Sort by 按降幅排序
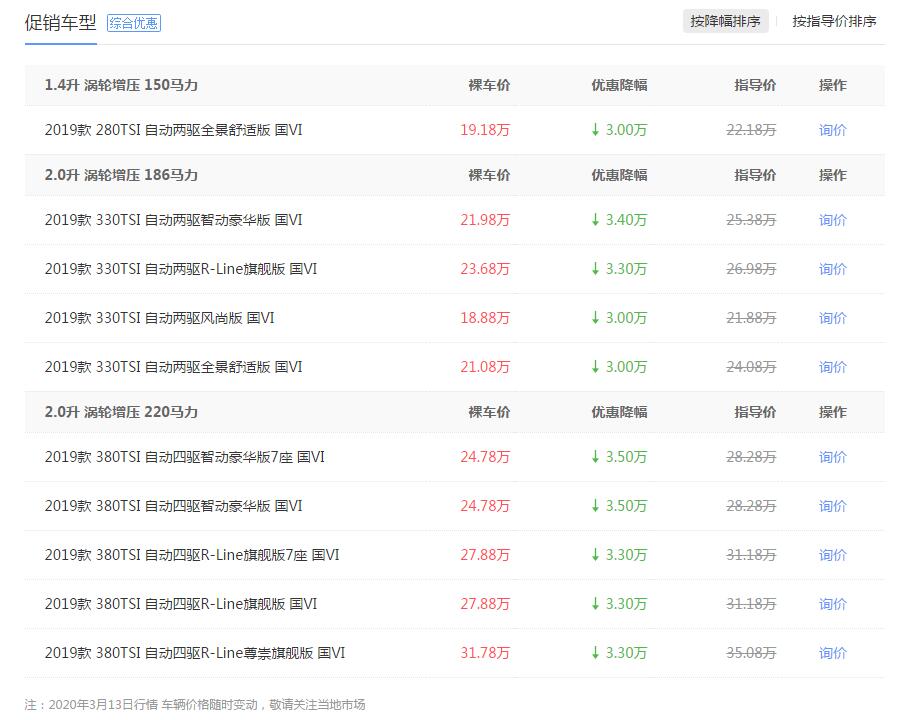Viewport: 900px width, 720px height. pos(726,22)
